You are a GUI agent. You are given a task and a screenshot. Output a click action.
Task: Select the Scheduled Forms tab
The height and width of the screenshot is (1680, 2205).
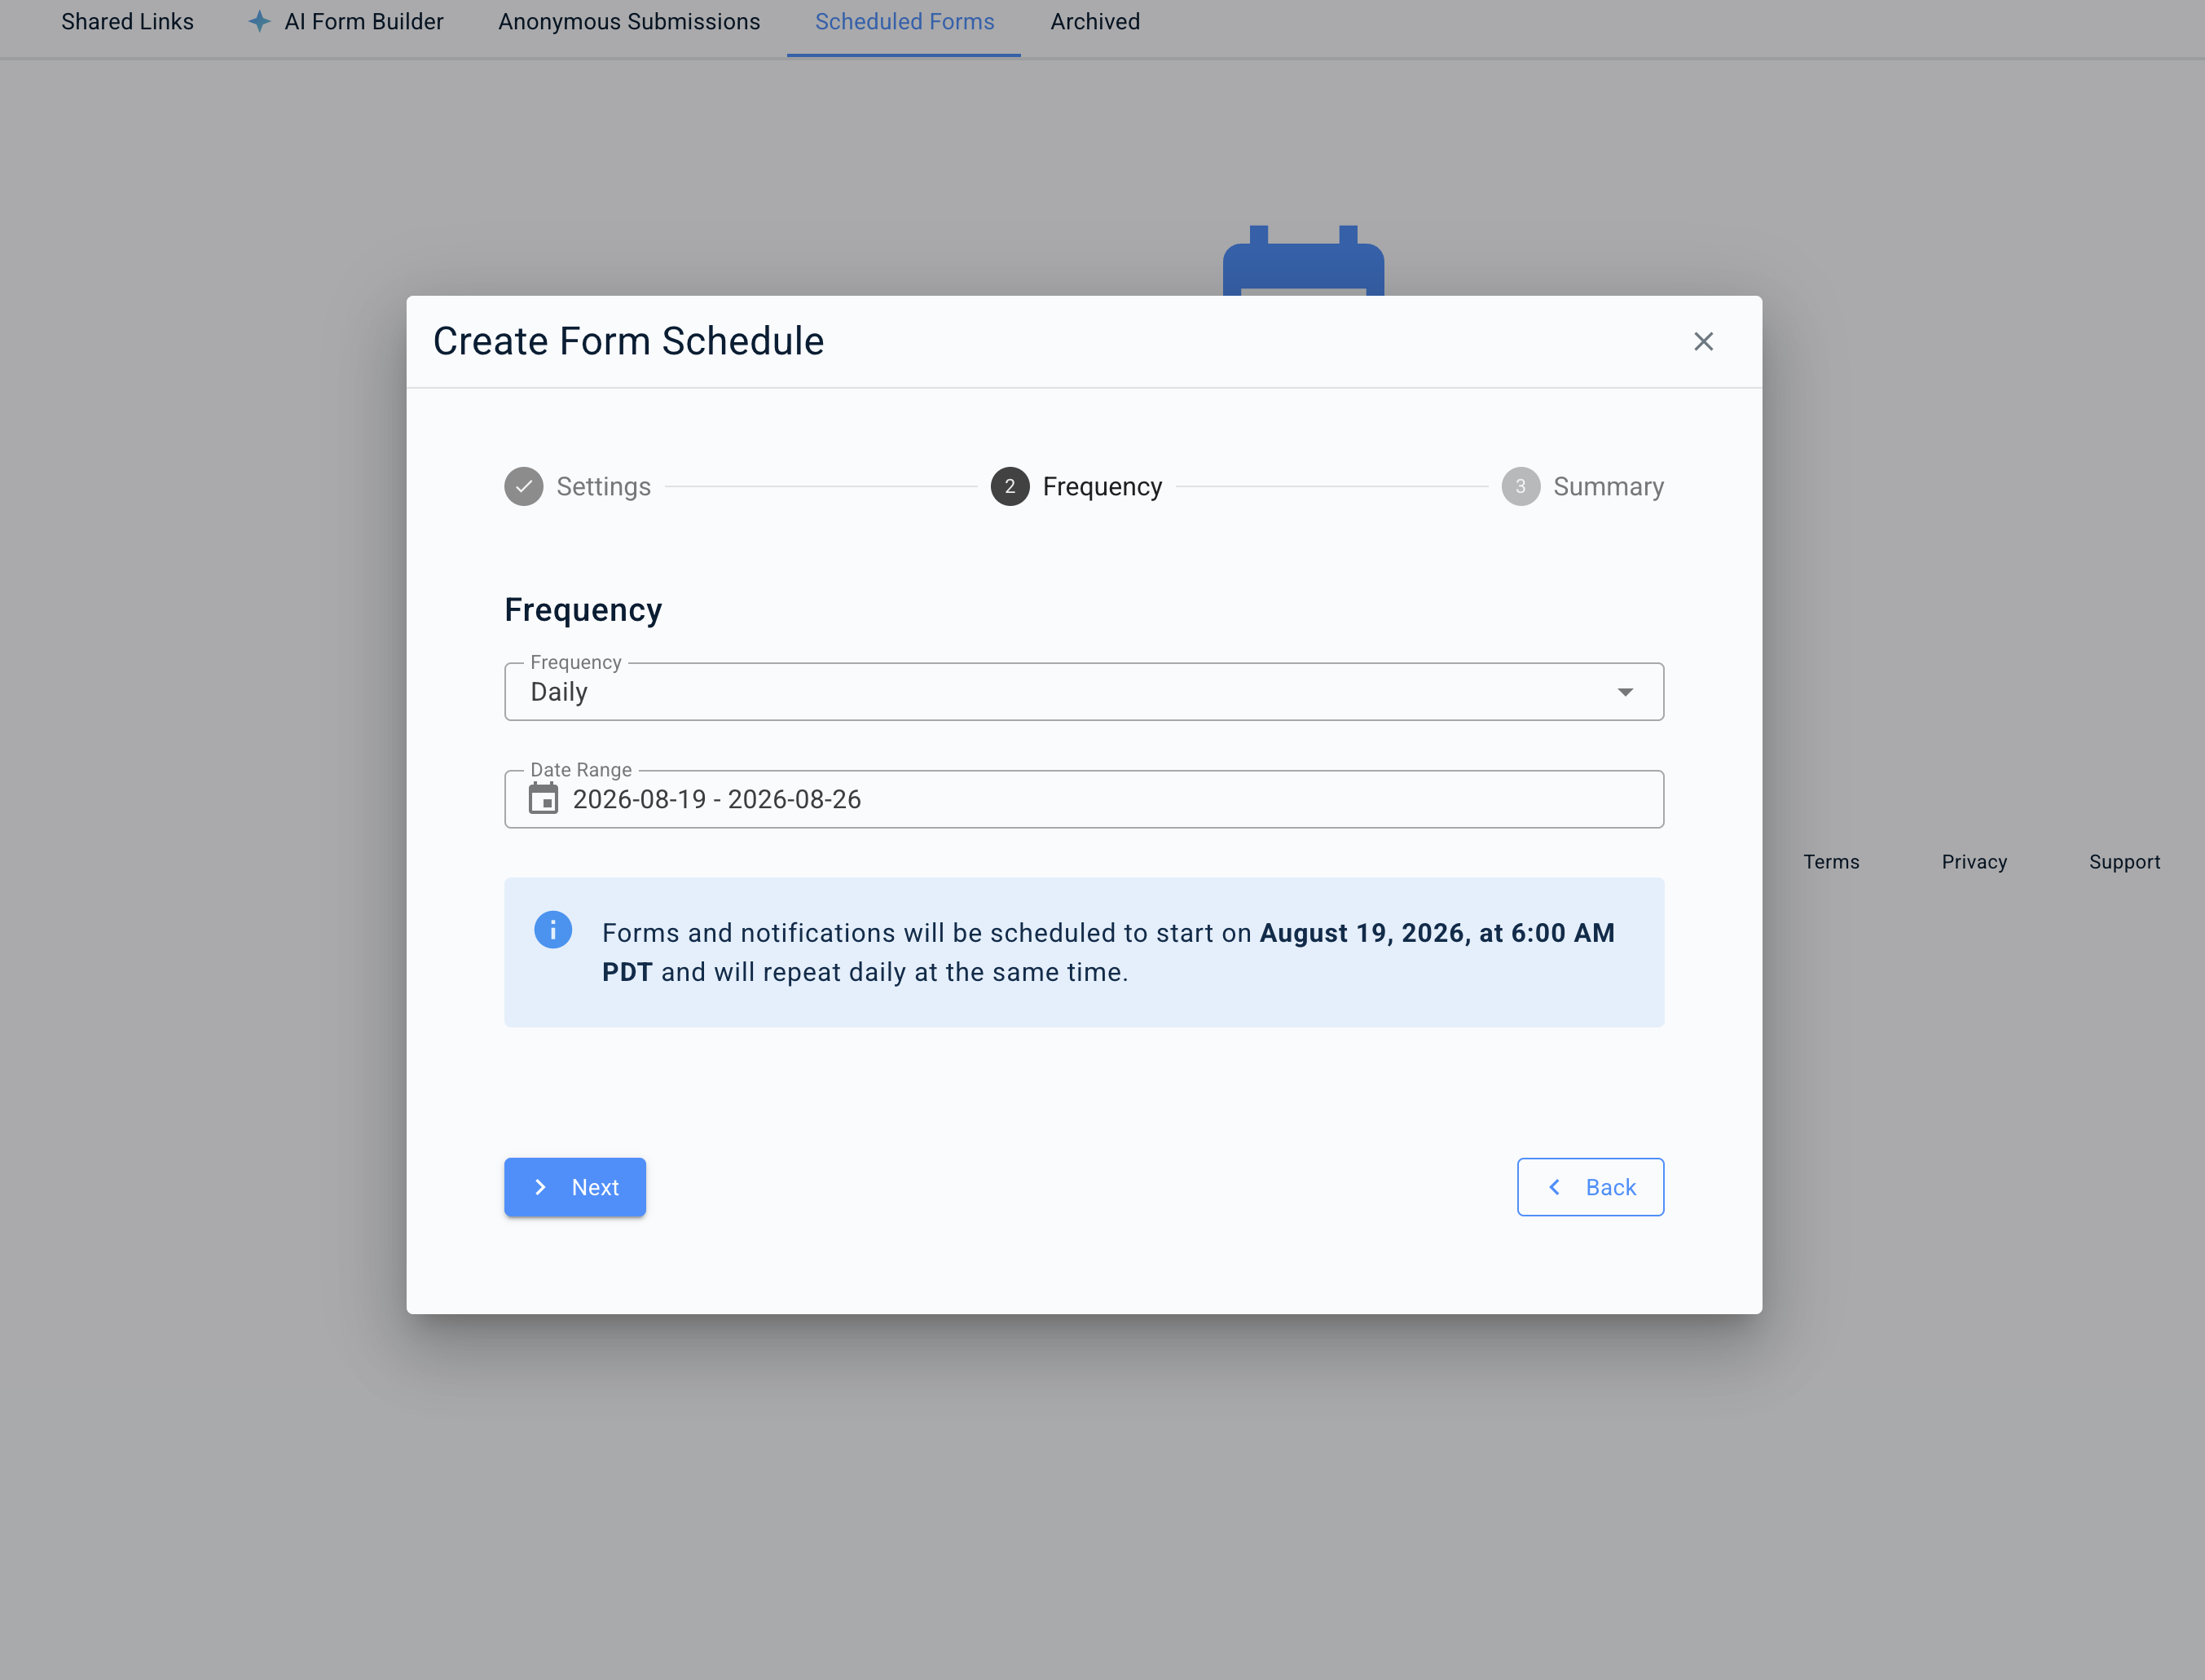point(904,22)
